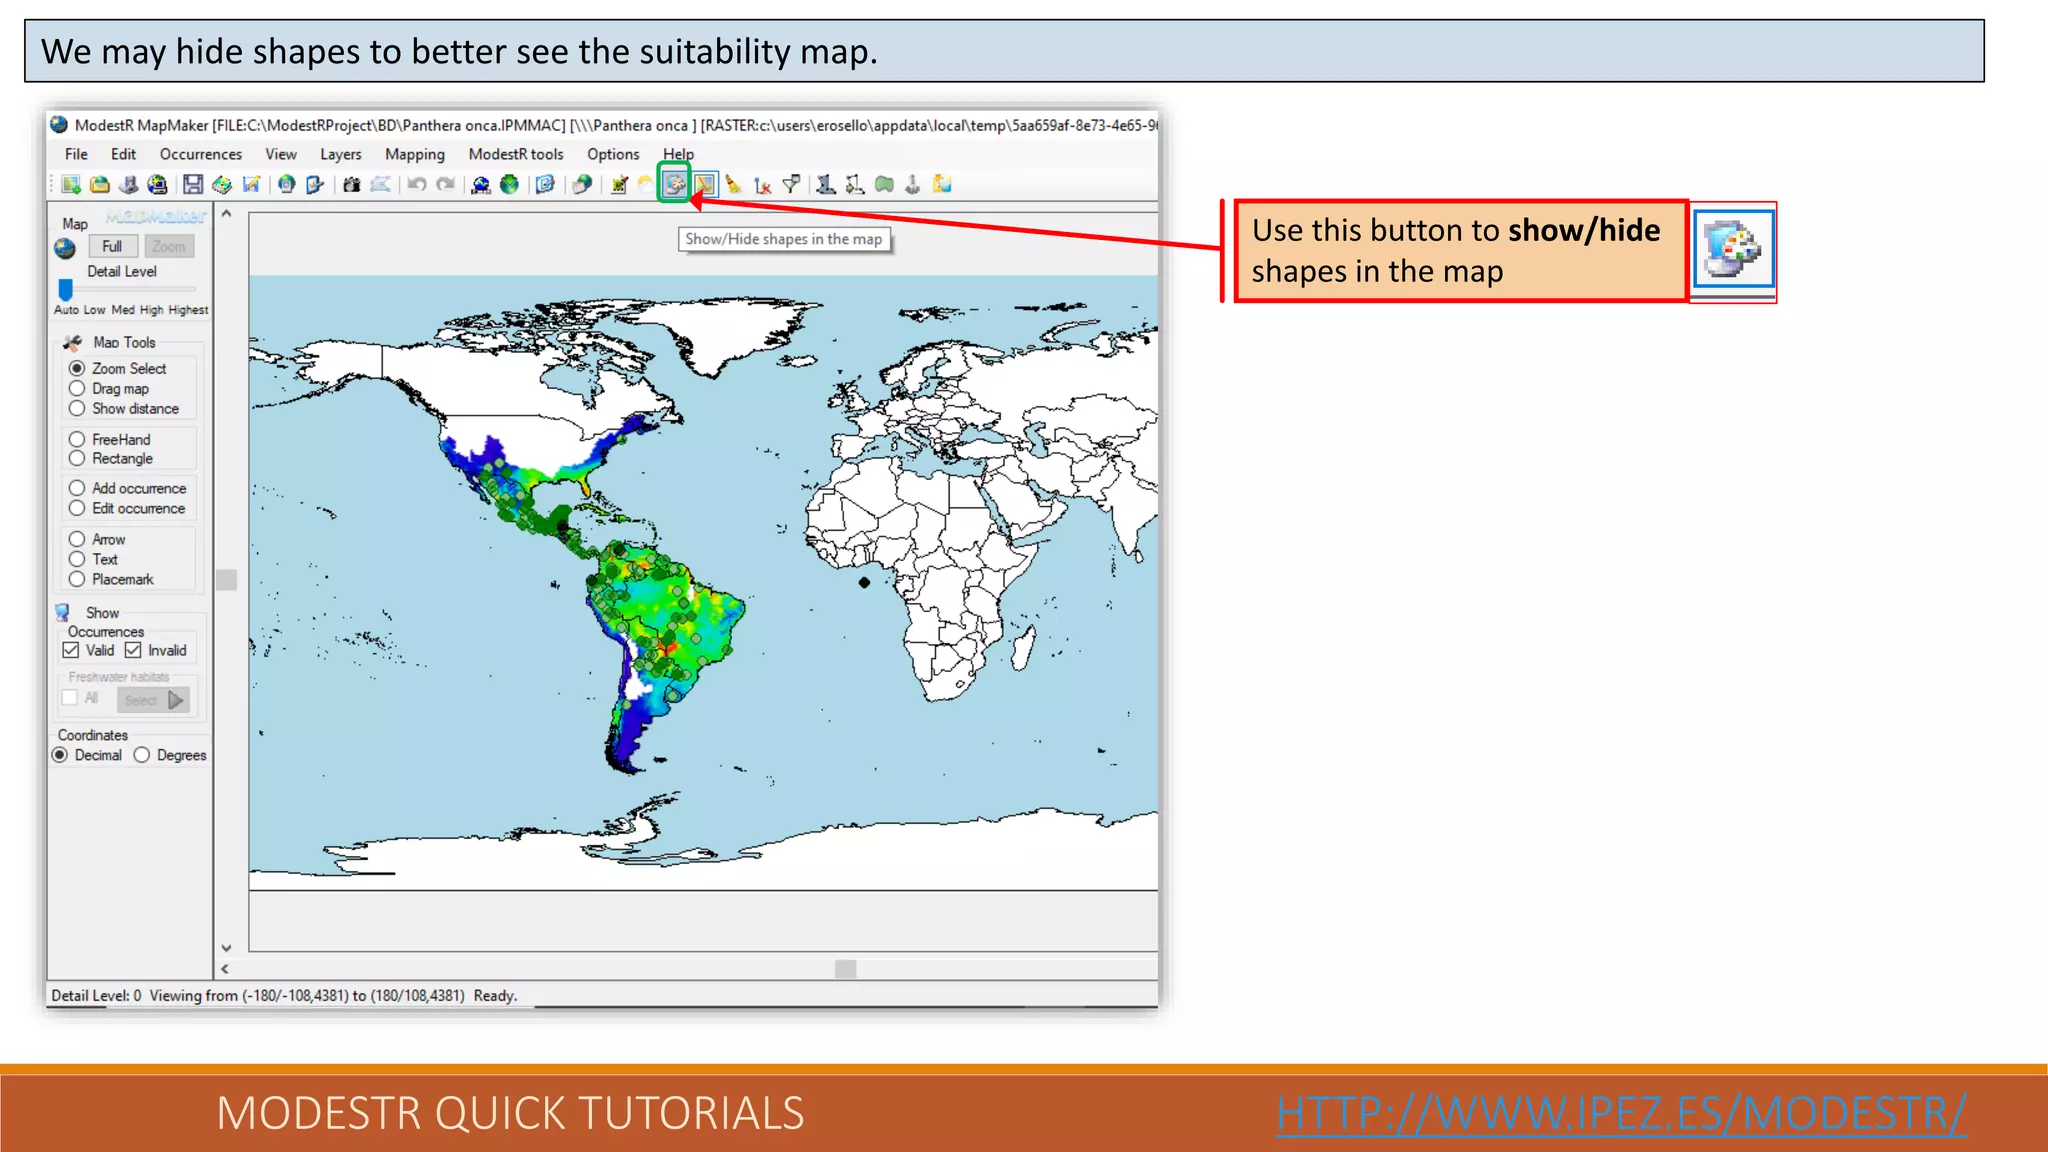Click the Full map button
2048x1152 pixels.
pos(112,246)
